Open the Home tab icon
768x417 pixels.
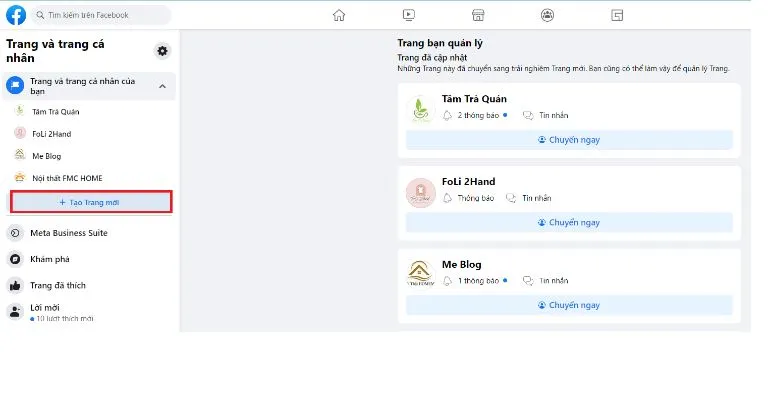pyautogui.click(x=339, y=15)
